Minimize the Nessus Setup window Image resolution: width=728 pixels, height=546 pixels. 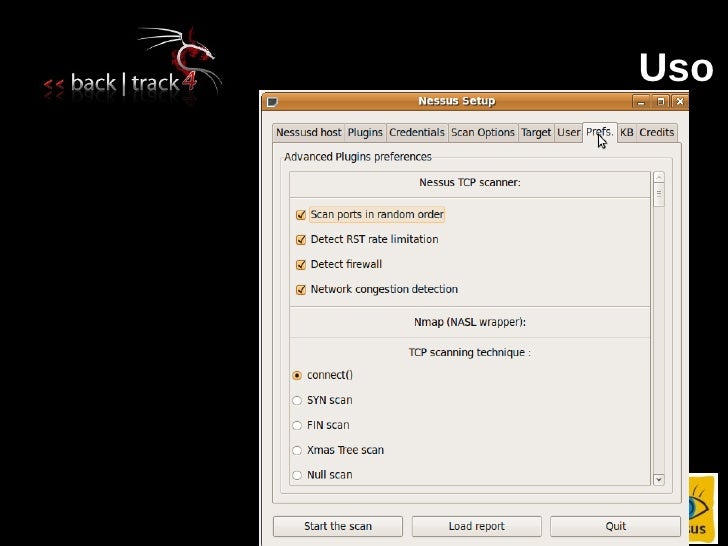pyautogui.click(x=641, y=101)
